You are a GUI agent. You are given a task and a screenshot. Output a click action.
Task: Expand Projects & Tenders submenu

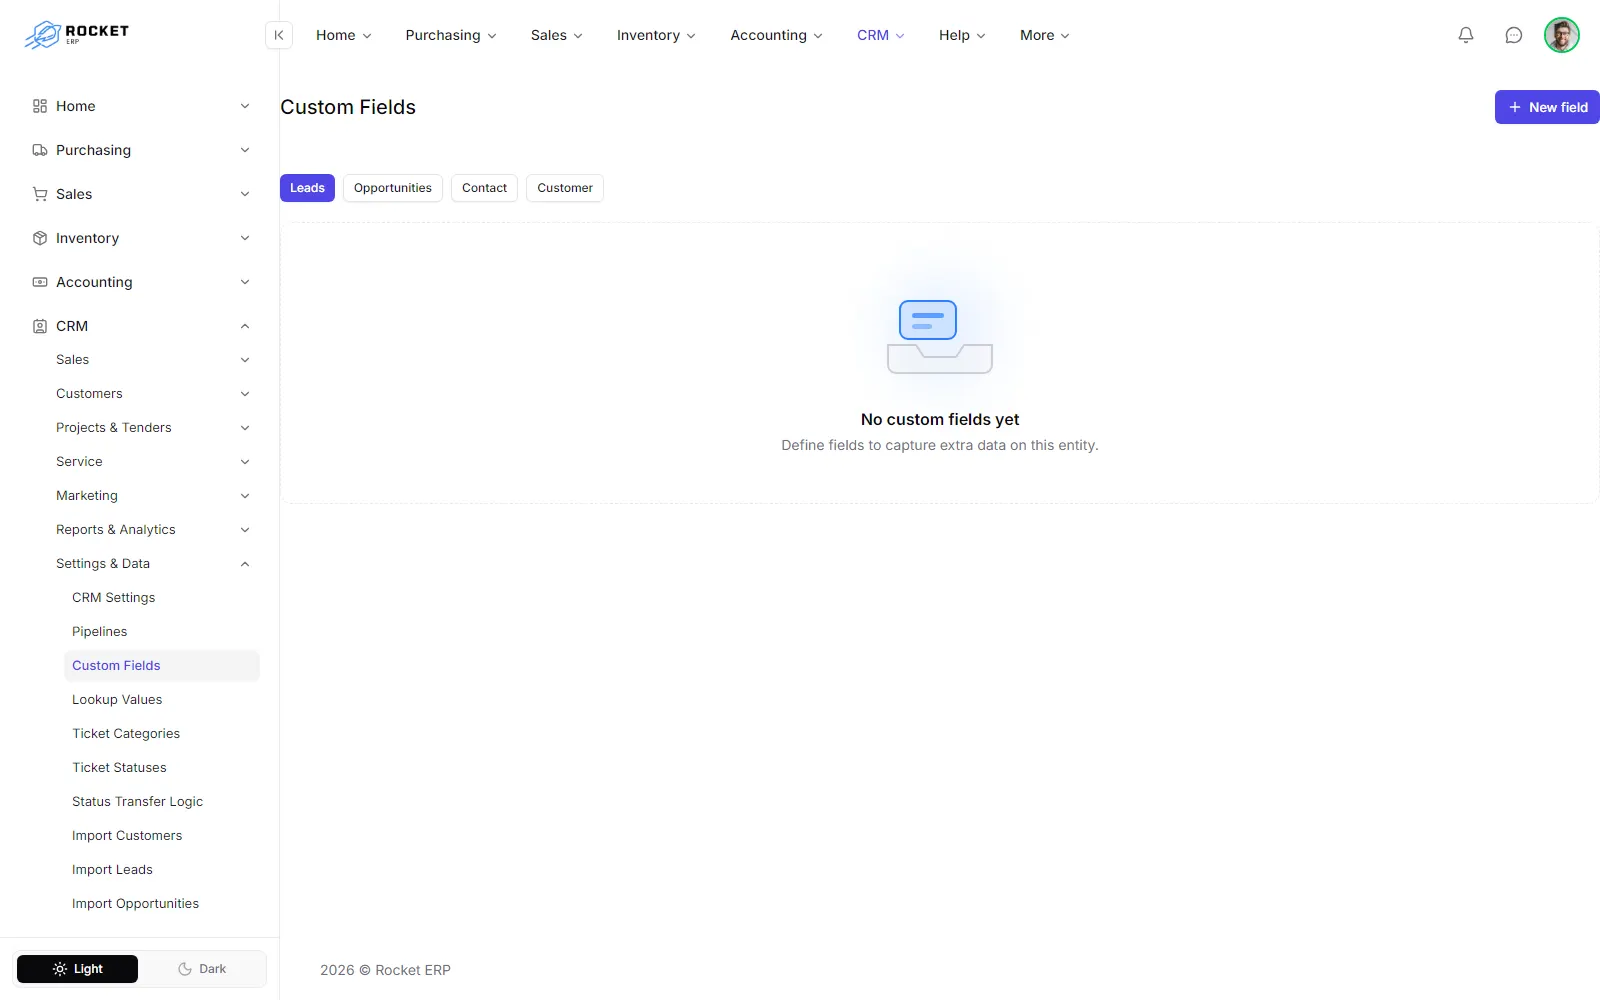pyautogui.click(x=152, y=428)
